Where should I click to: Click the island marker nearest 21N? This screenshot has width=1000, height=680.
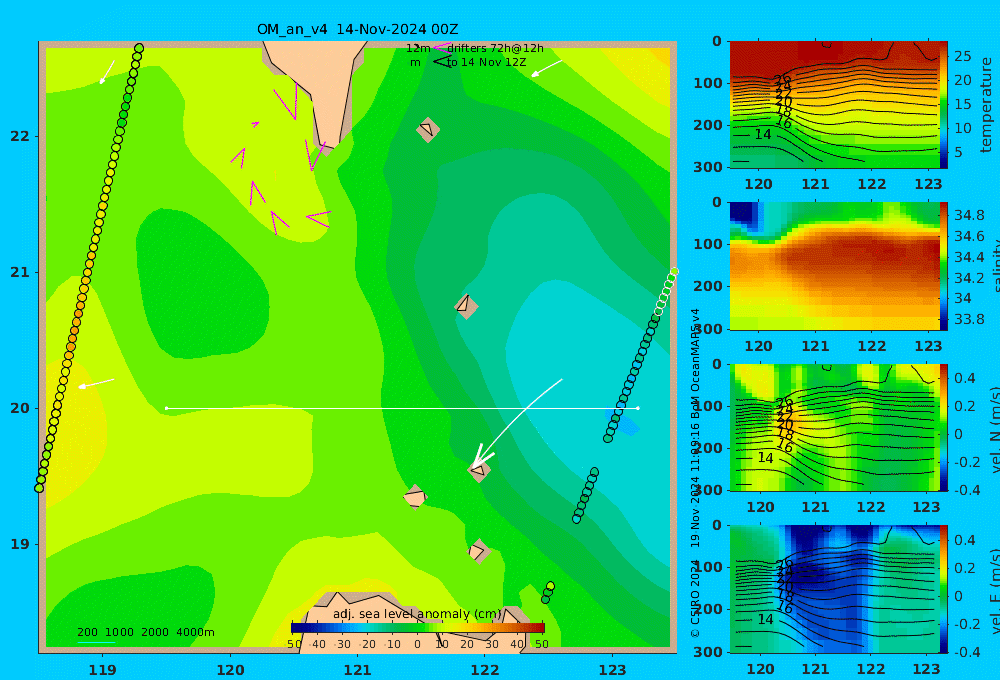tap(466, 306)
